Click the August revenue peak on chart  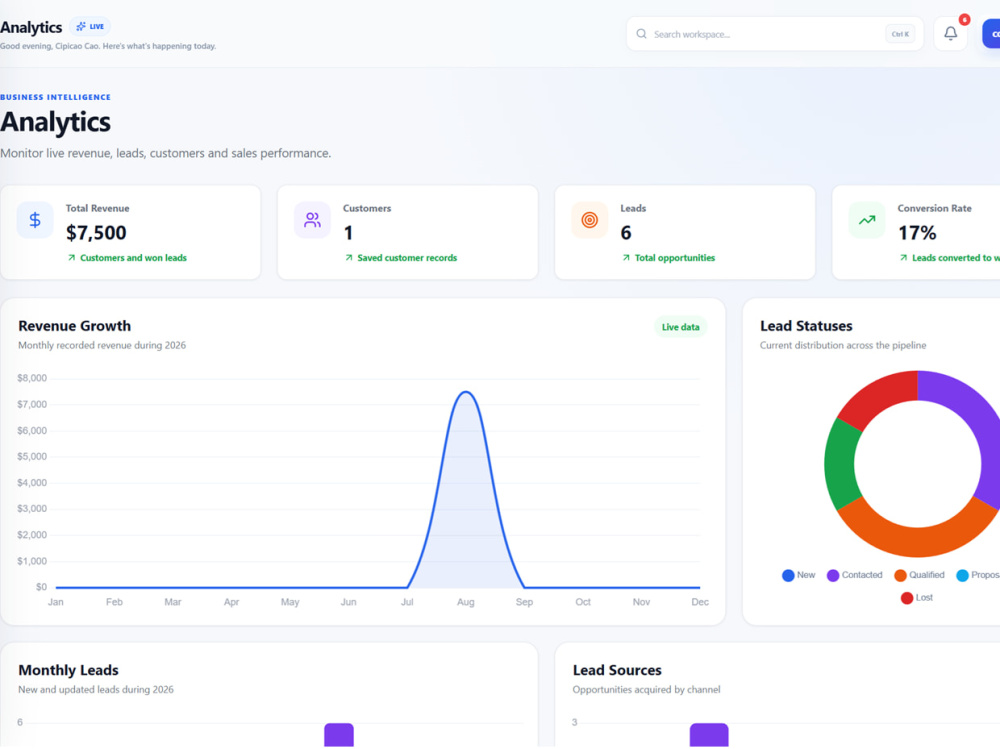click(x=466, y=392)
